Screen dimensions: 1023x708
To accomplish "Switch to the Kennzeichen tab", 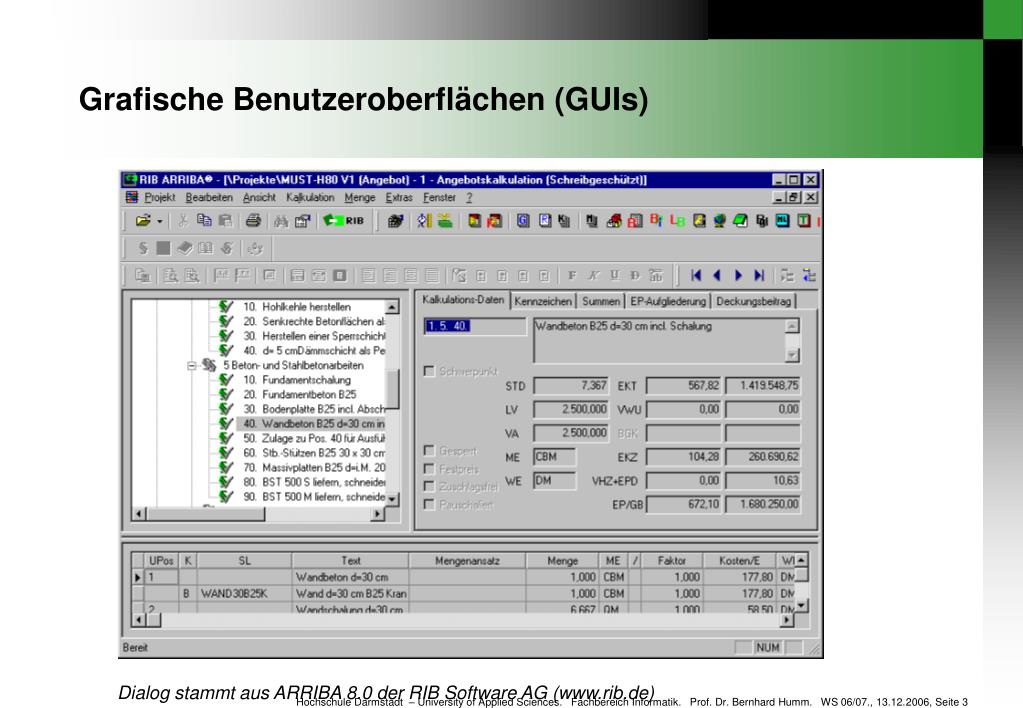I will [543, 301].
